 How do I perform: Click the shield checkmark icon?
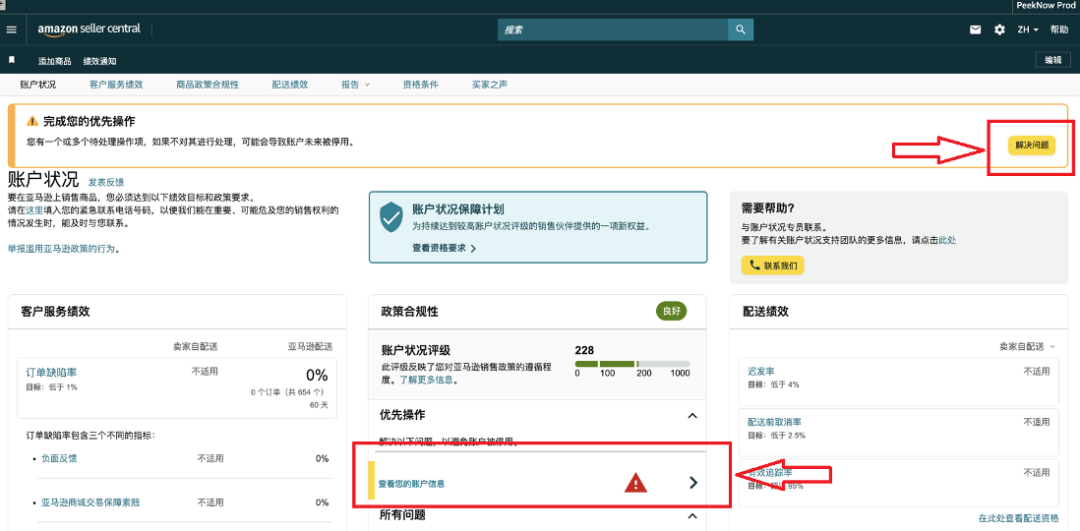391,217
